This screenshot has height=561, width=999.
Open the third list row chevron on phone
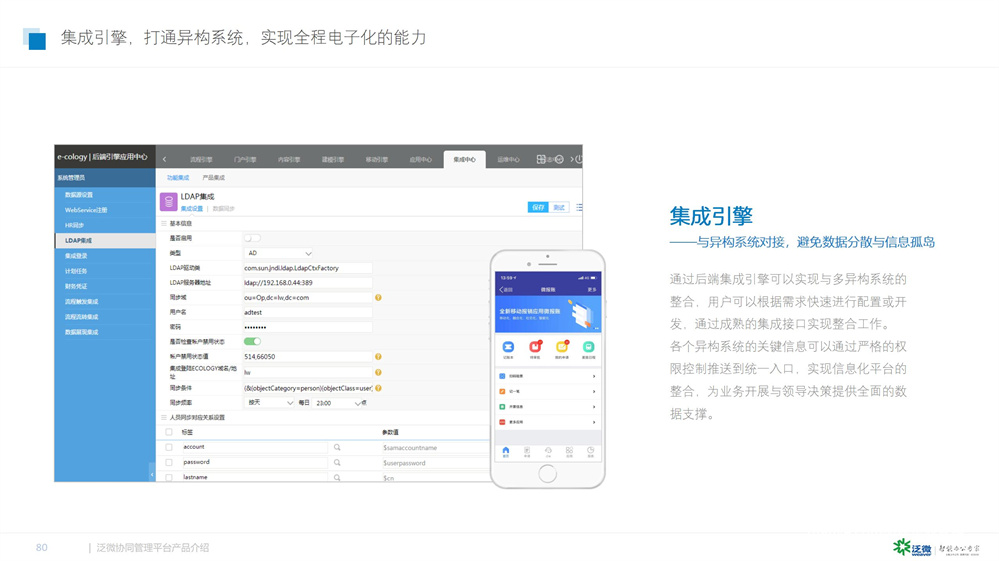[594, 407]
